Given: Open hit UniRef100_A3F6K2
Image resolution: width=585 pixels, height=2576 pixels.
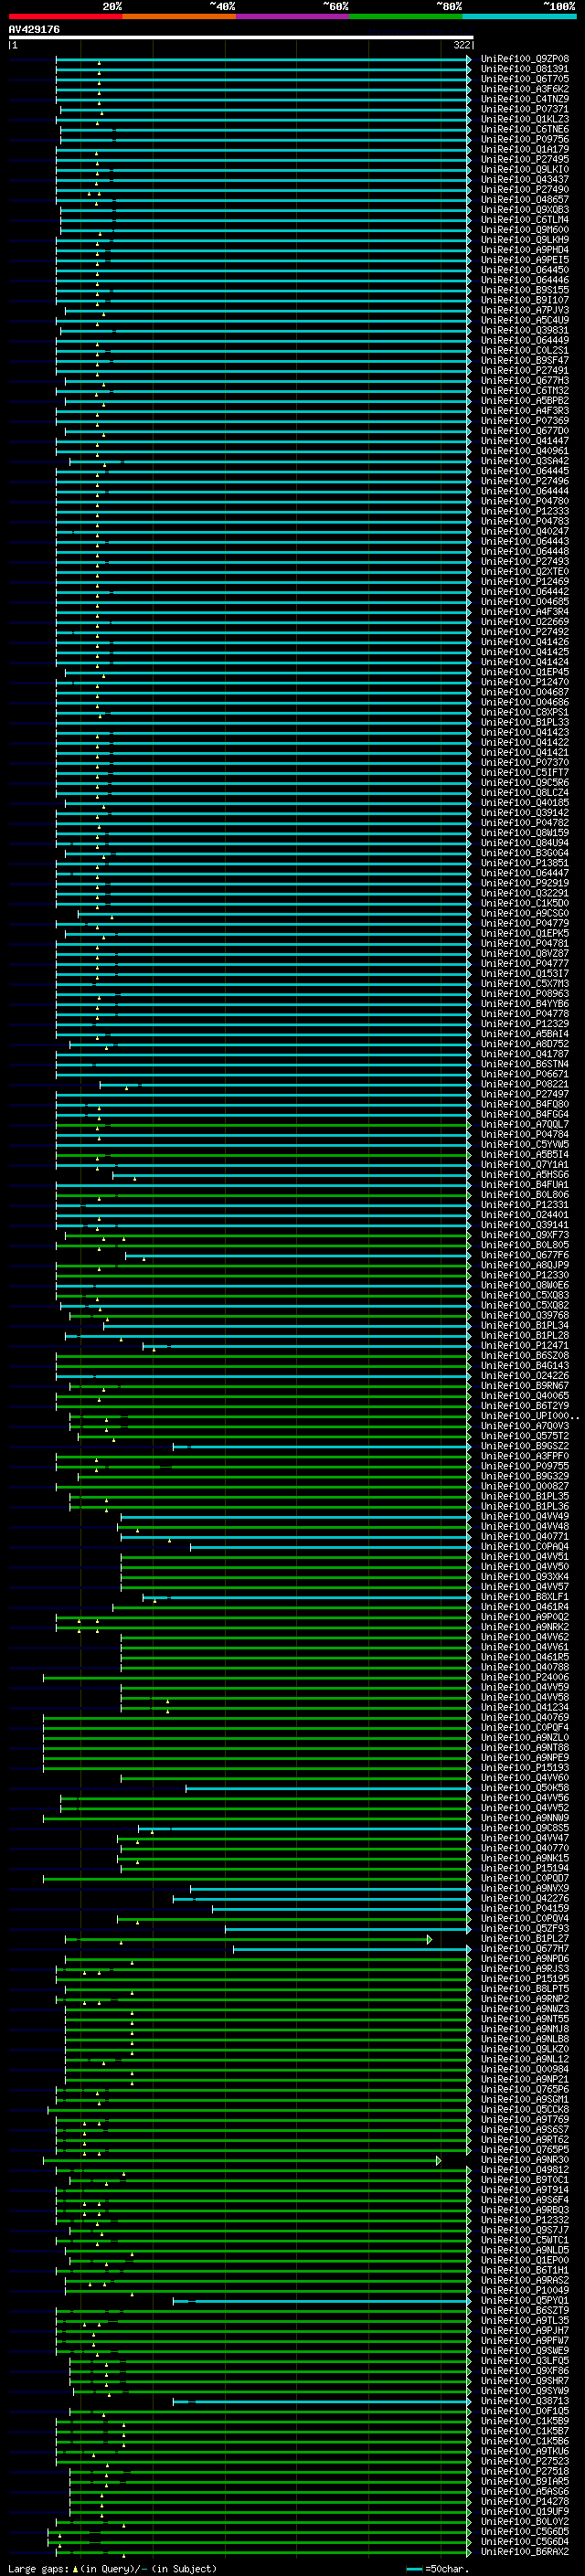Looking at the screenshot, I should click(x=524, y=89).
